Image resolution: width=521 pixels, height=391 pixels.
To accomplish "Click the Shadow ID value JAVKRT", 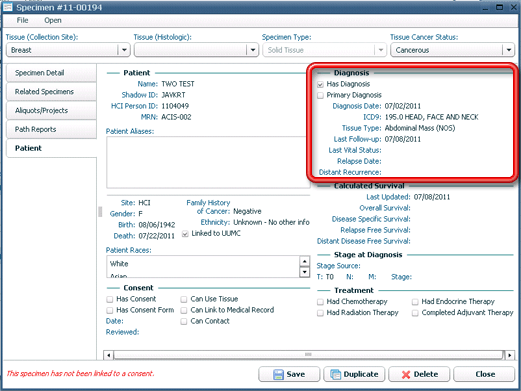I will pyautogui.click(x=173, y=95).
